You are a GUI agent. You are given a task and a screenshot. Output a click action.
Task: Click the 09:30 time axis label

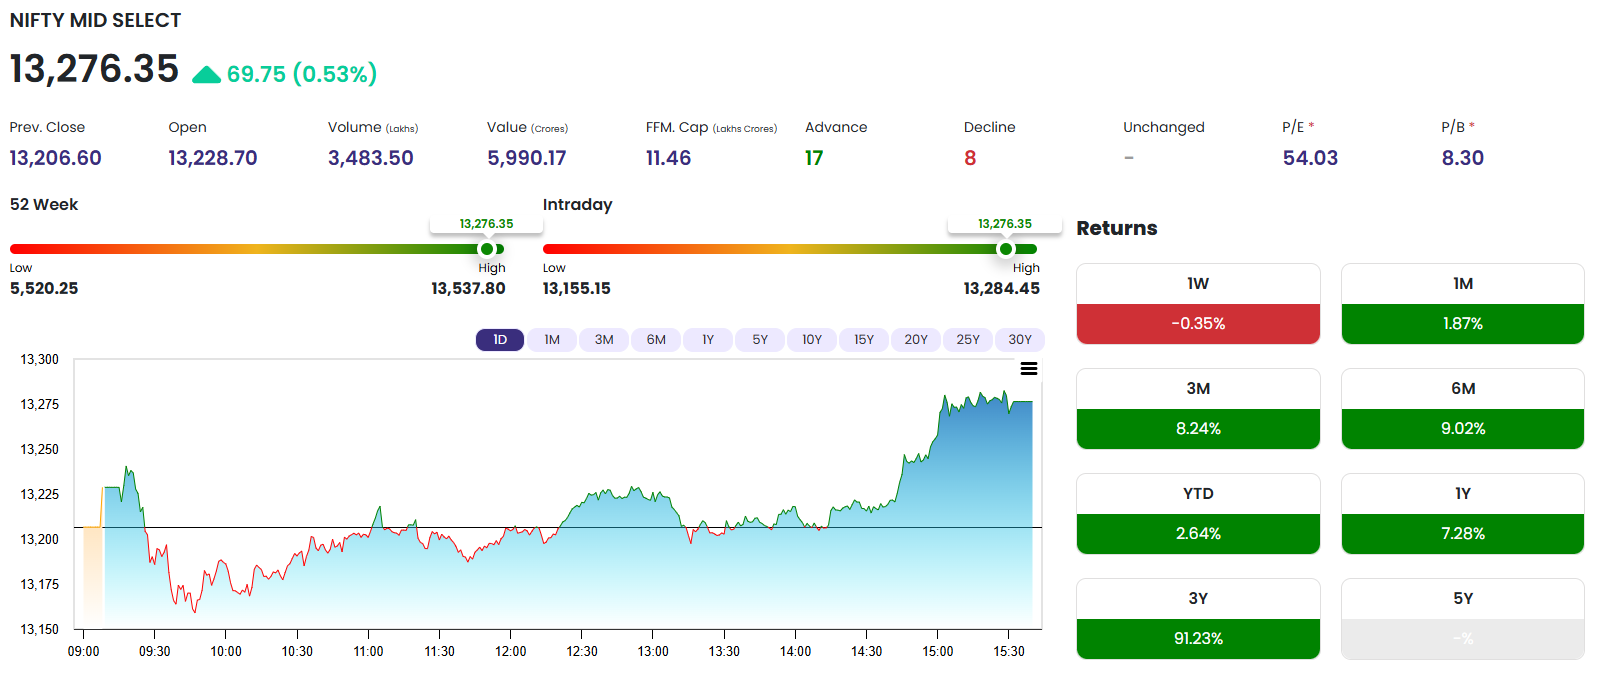tap(154, 651)
